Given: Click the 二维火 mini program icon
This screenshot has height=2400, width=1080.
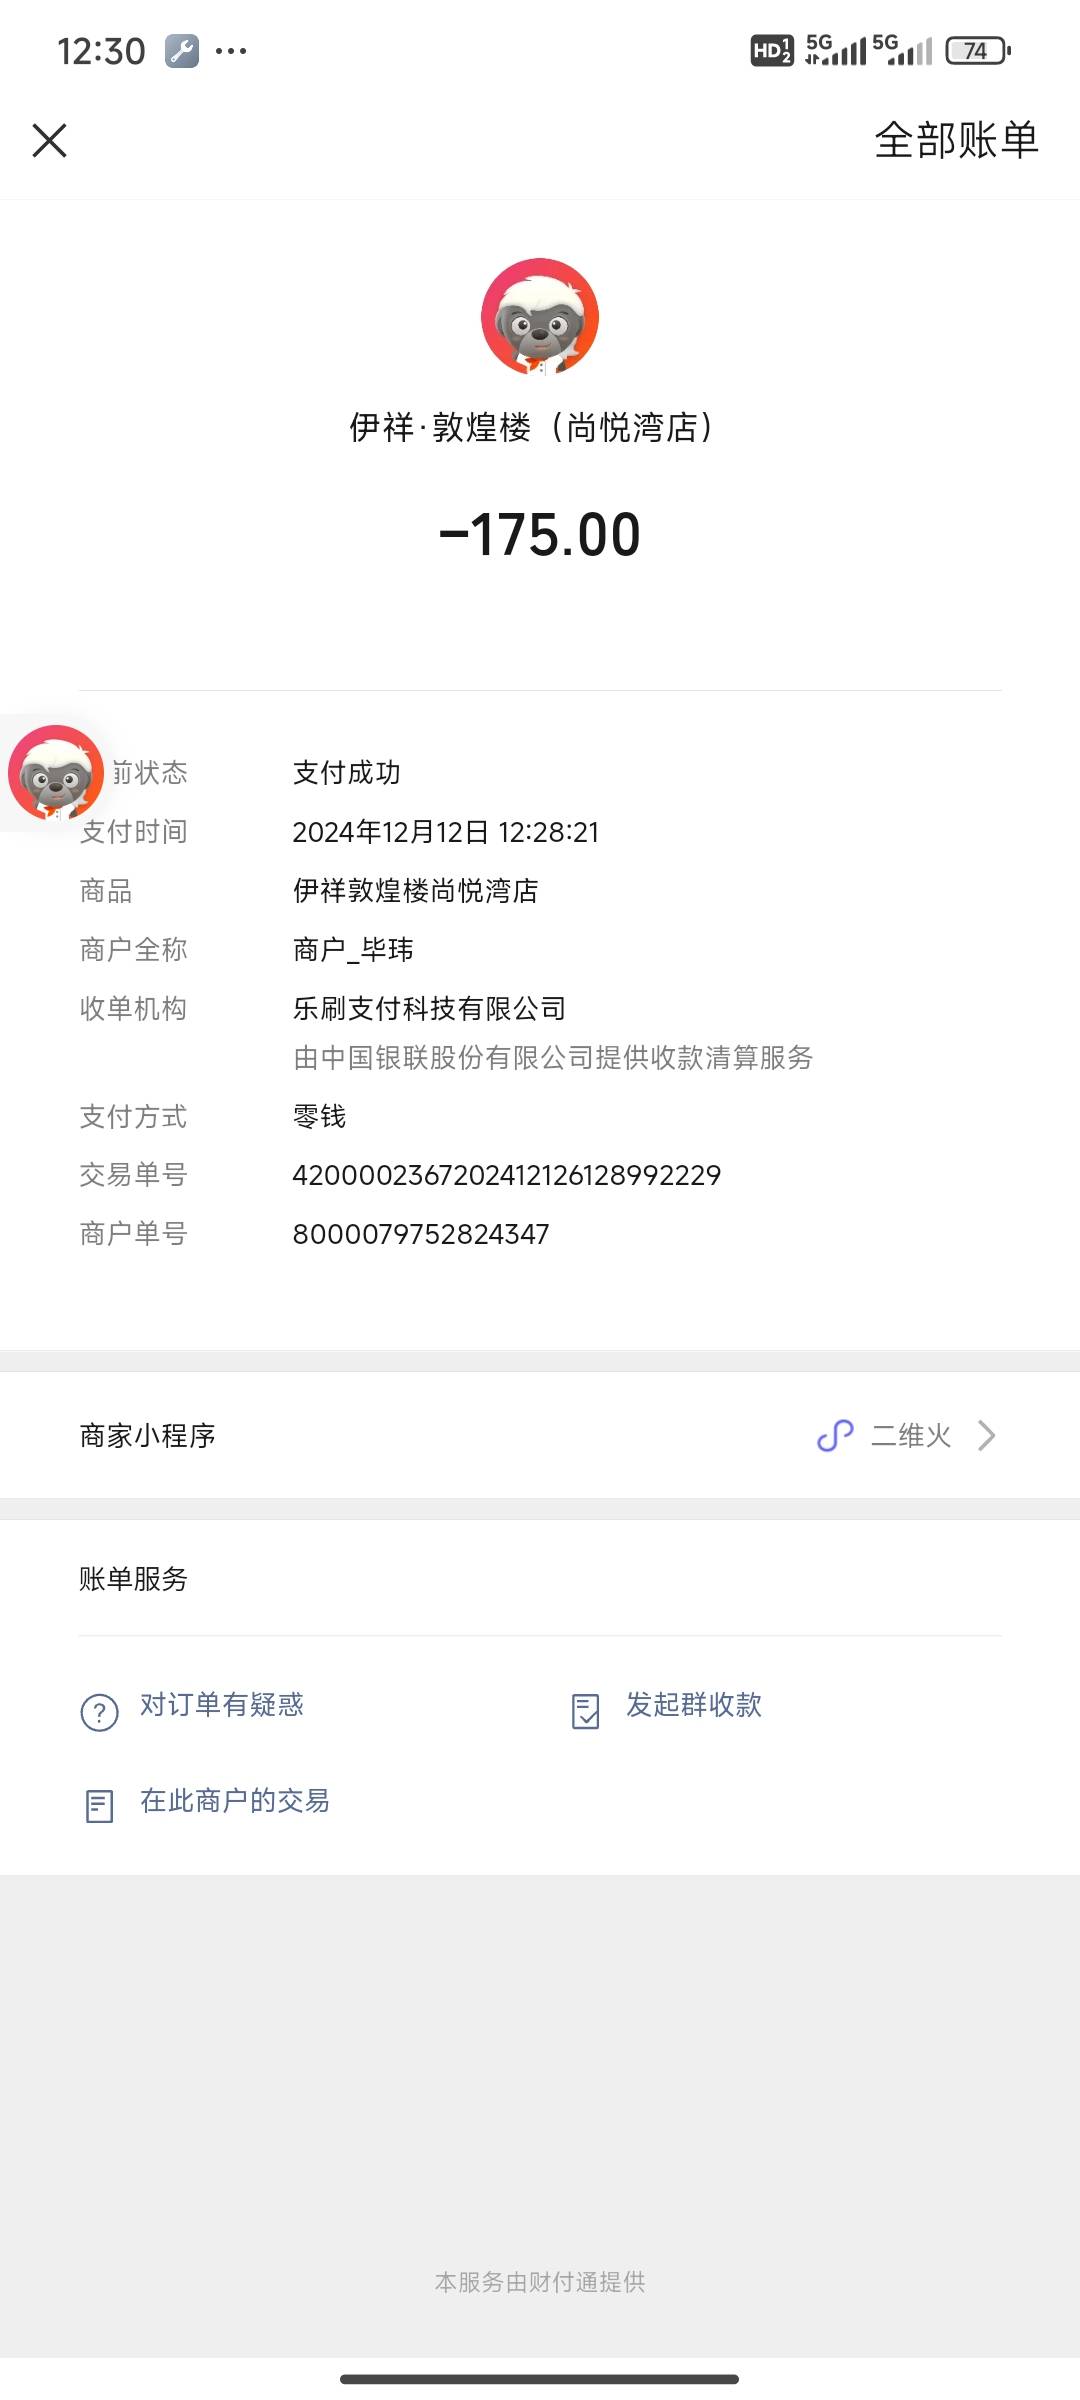Looking at the screenshot, I should 835,1436.
